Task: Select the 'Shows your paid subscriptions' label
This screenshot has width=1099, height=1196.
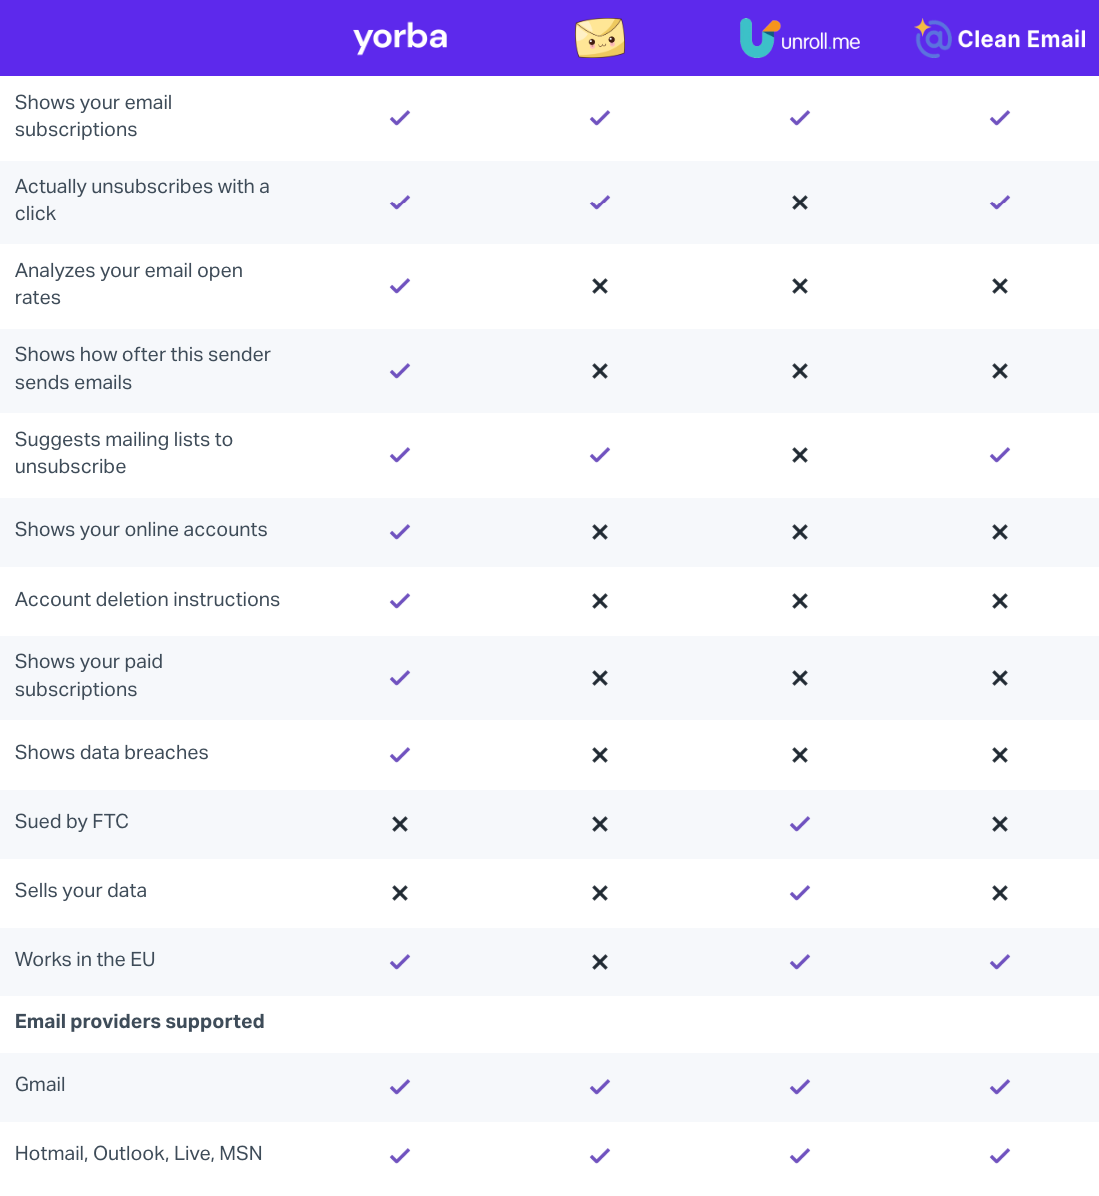Action: [88, 675]
